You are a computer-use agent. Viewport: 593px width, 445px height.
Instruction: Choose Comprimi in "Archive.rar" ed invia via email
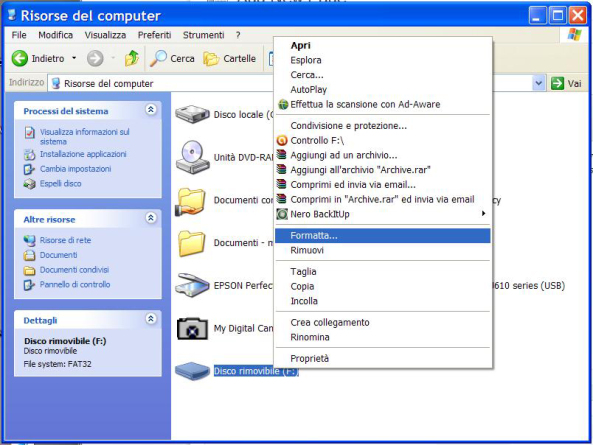click(x=382, y=200)
